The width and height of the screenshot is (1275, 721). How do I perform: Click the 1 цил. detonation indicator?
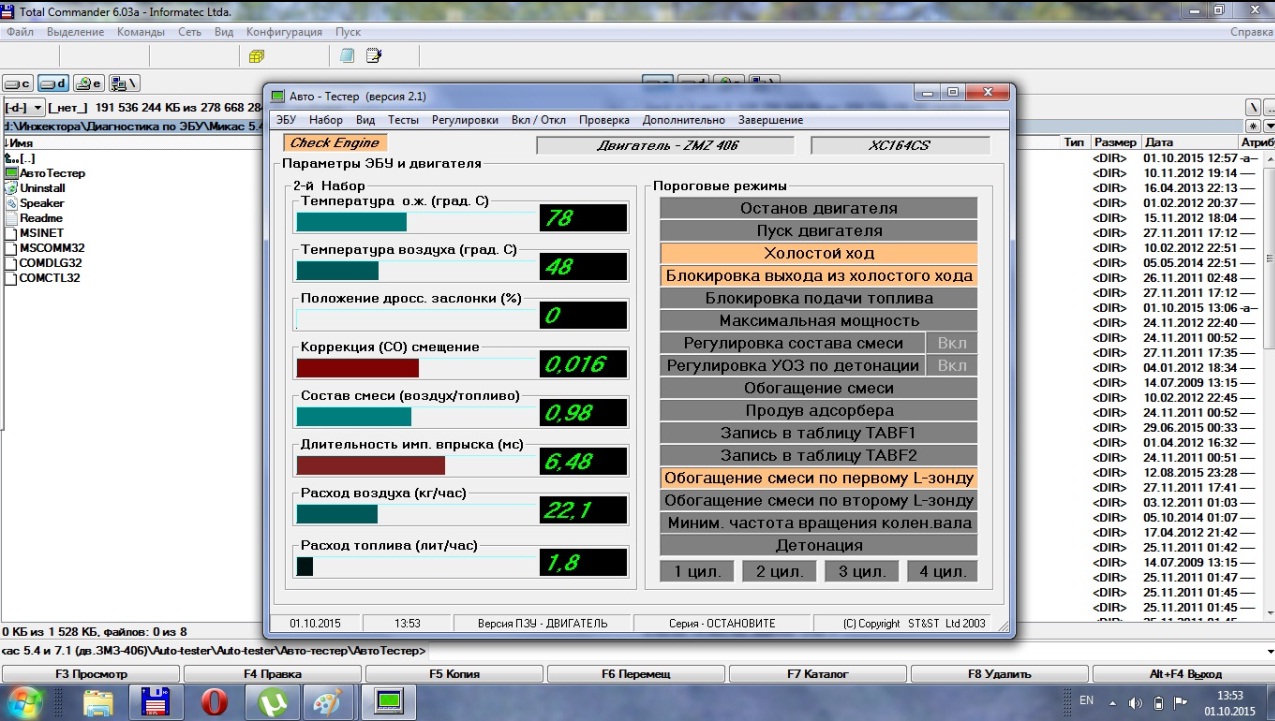(695, 572)
